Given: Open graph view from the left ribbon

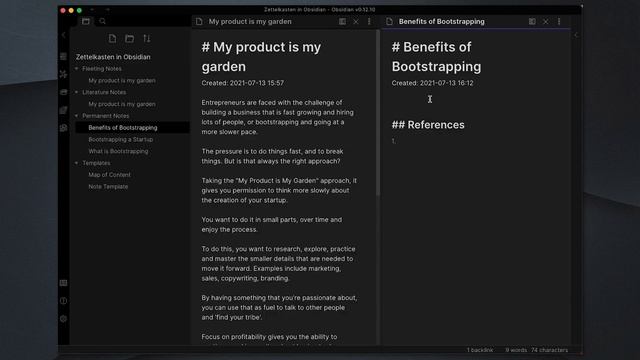Looking at the screenshot, I should click(63, 74).
